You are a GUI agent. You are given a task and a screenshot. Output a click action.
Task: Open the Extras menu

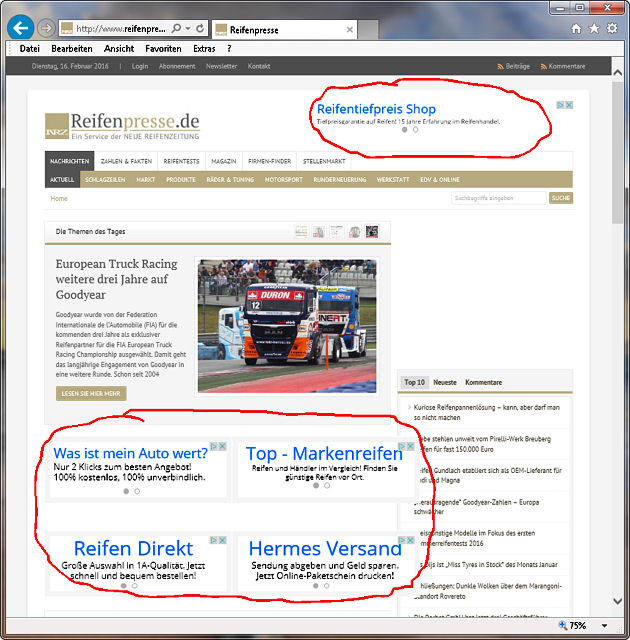(204, 49)
